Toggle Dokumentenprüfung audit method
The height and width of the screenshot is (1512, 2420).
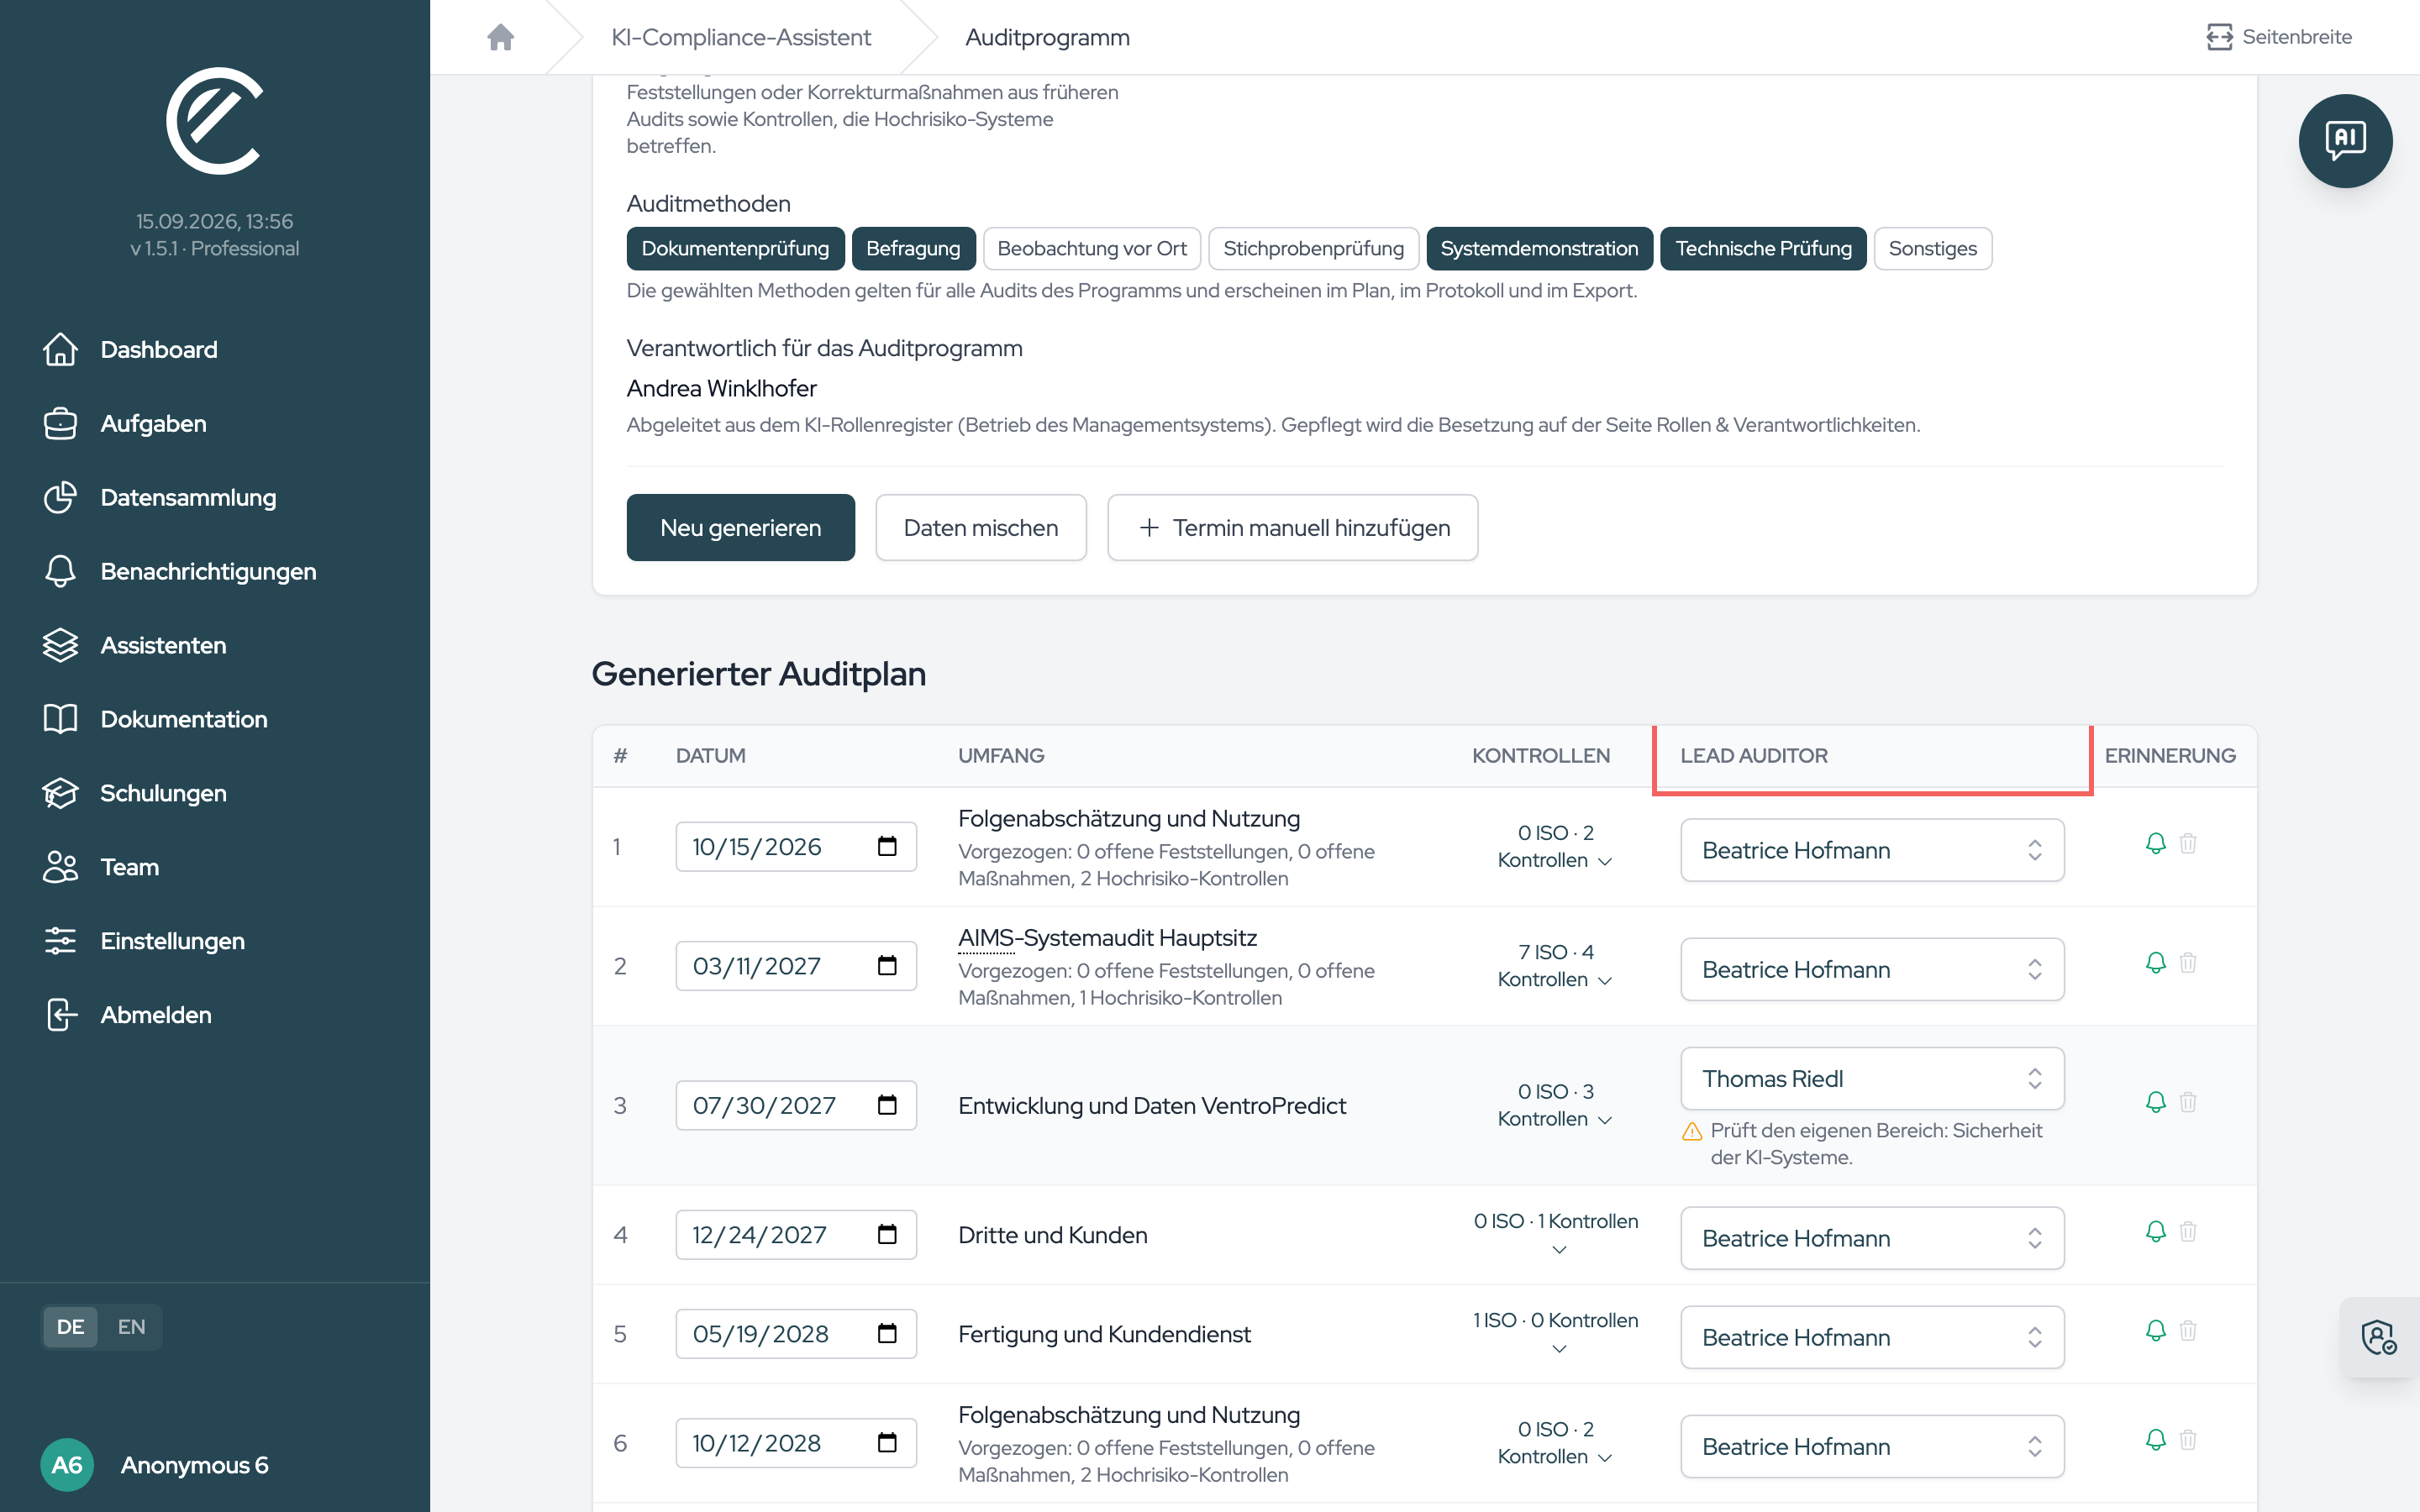click(735, 248)
